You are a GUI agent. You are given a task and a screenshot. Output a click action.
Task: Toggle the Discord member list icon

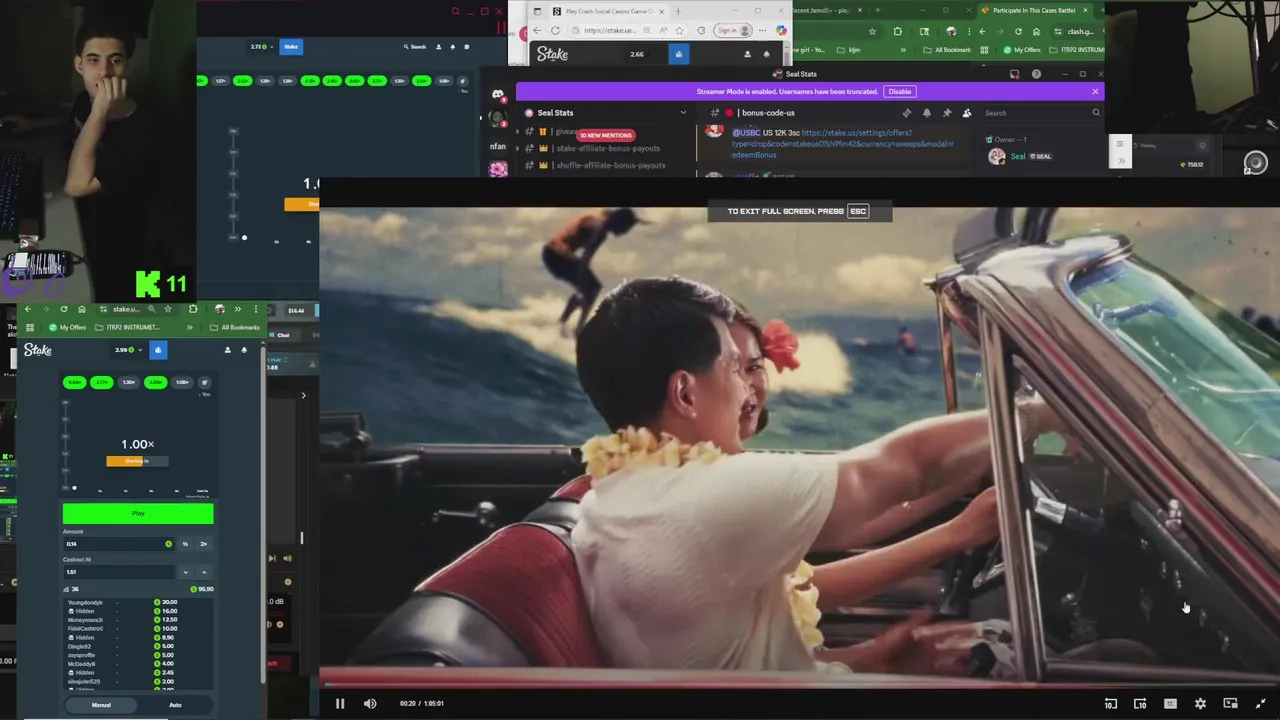967,113
